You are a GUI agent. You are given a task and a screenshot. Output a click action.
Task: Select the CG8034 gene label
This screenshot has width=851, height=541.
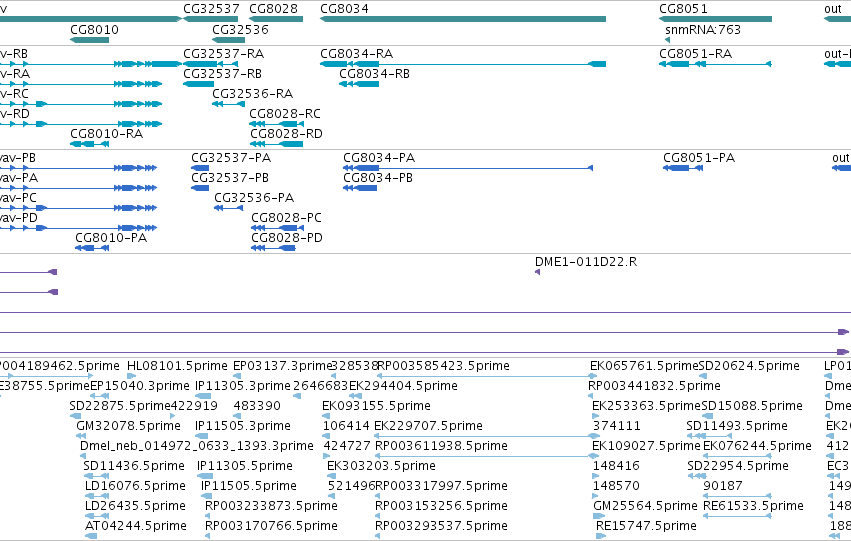point(345,9)
